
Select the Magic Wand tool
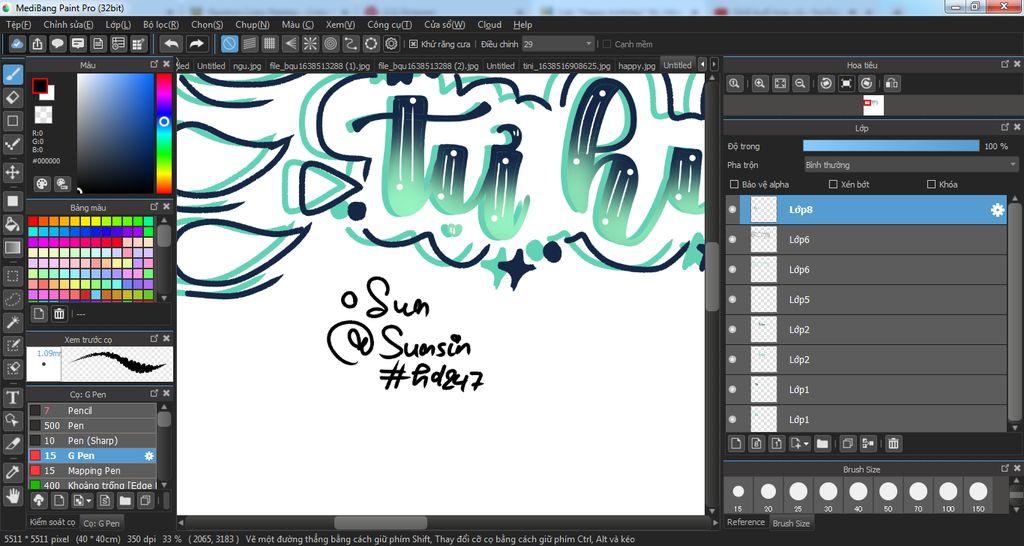point(12,322)
